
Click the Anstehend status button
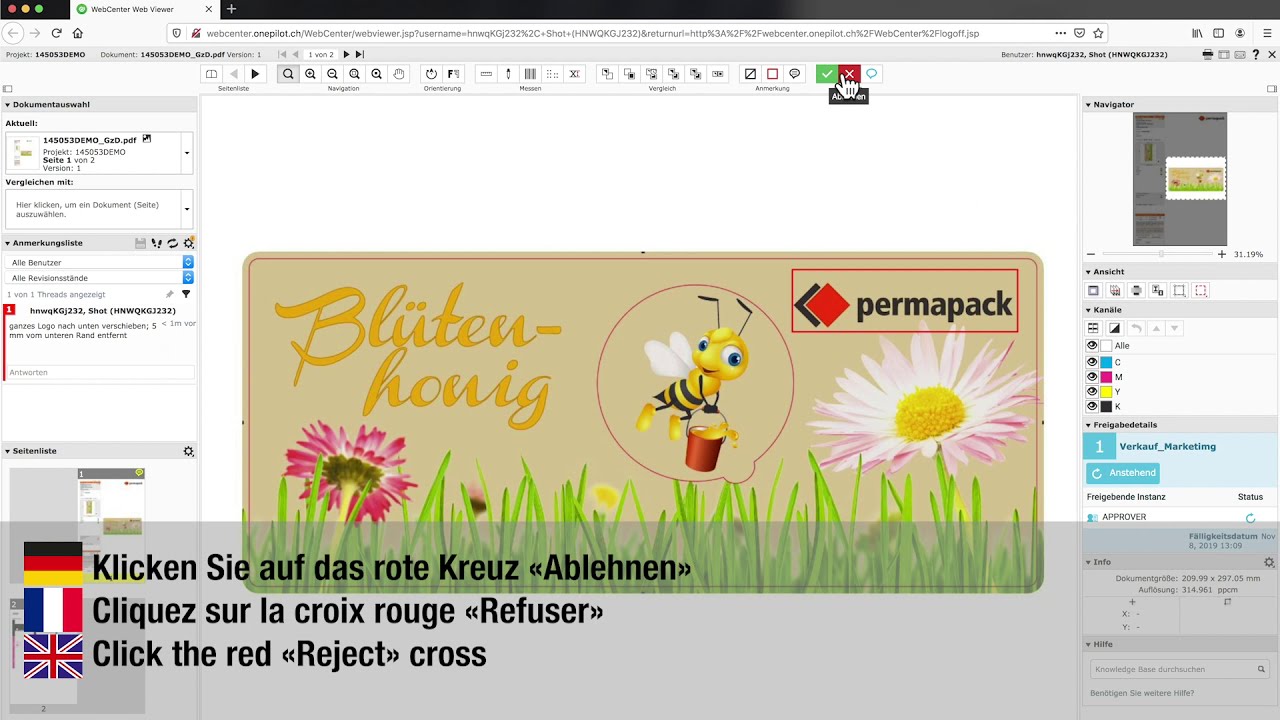click(1123, 473)
